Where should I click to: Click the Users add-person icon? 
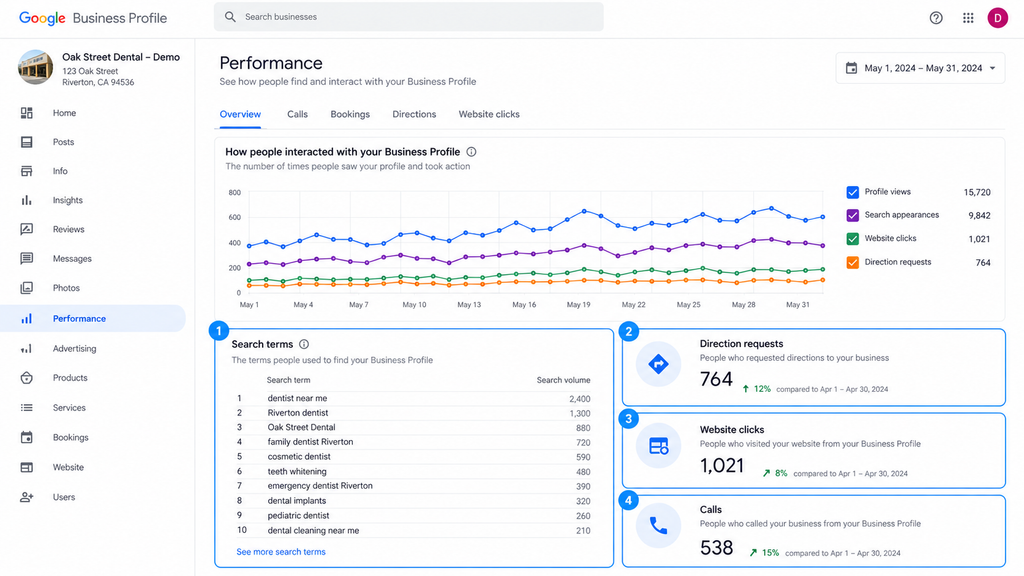click(x=27, y=497)
